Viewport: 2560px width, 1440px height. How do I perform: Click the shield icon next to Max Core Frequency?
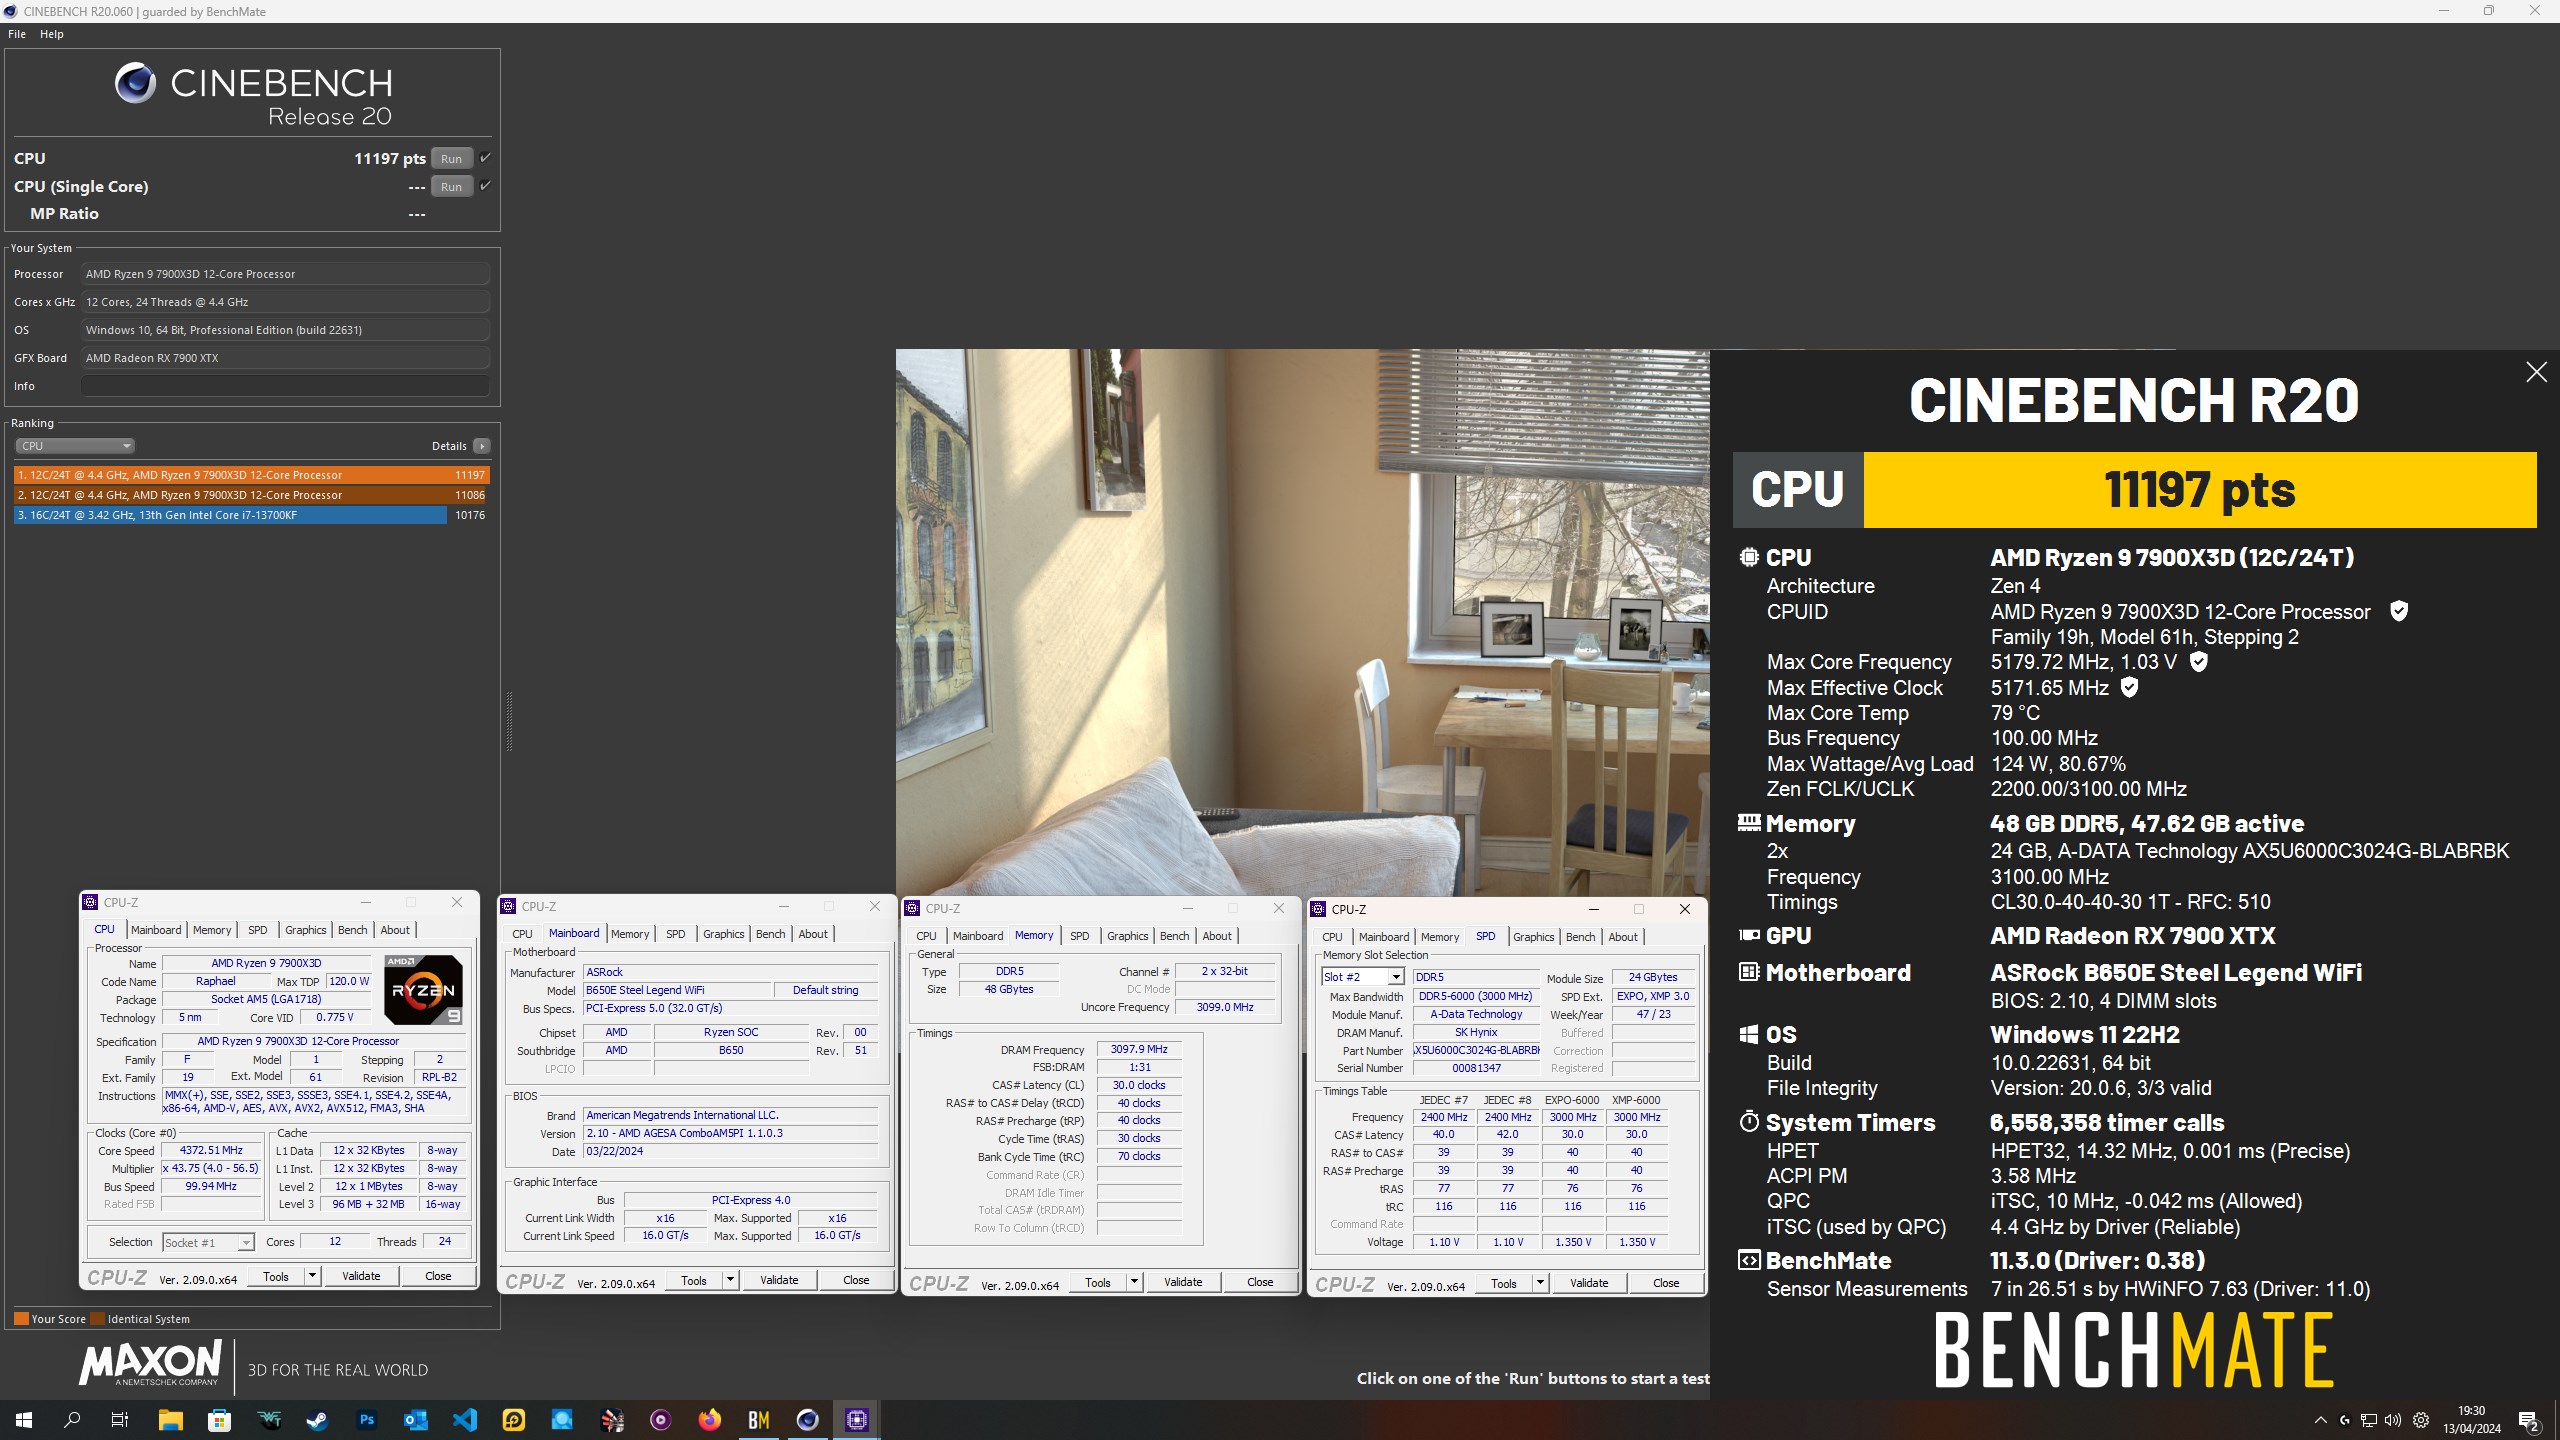click(x=2199, y=661)
